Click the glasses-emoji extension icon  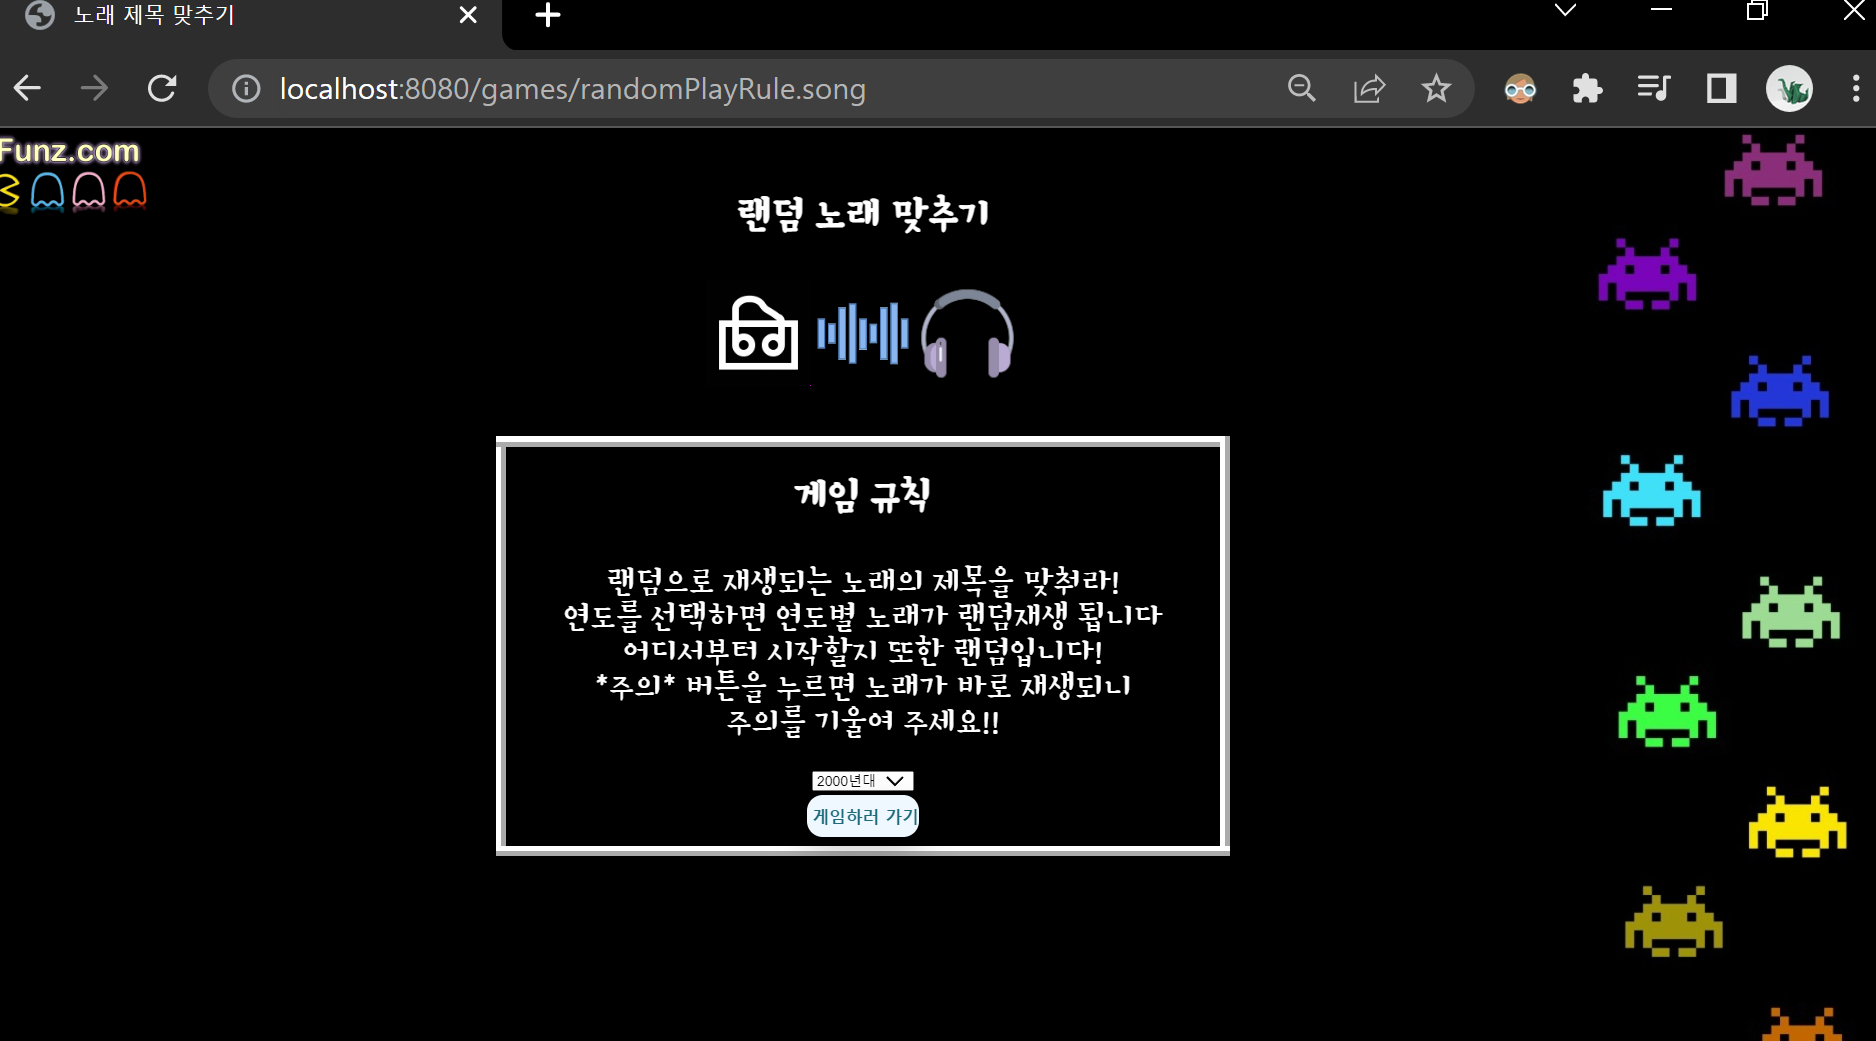click(1519, 88)
